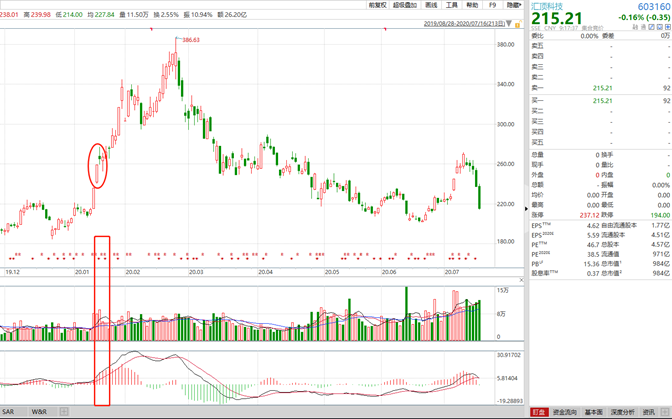The width and height of the screenshot is (672, 419).
Task: Expand the date range dropdown triangle
Action: pos(509,23)
